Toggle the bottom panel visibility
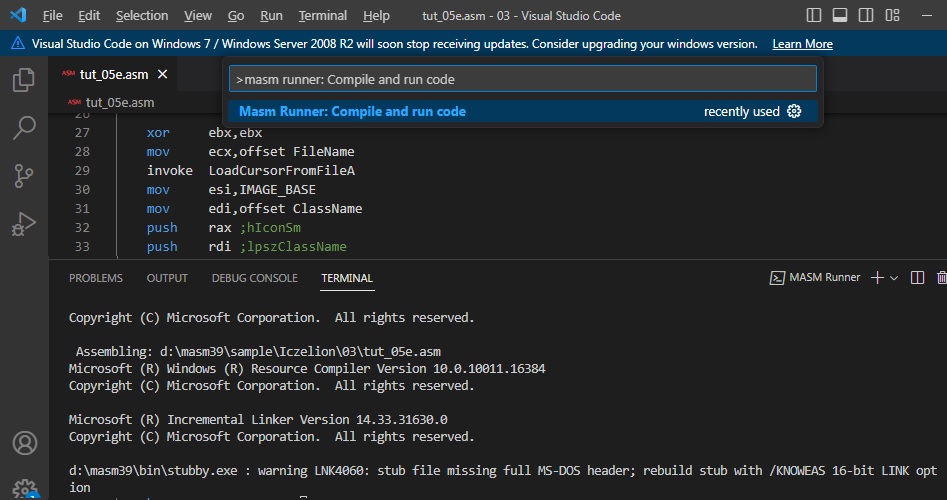Screen dimensions: 947x500 click(840, 16)
